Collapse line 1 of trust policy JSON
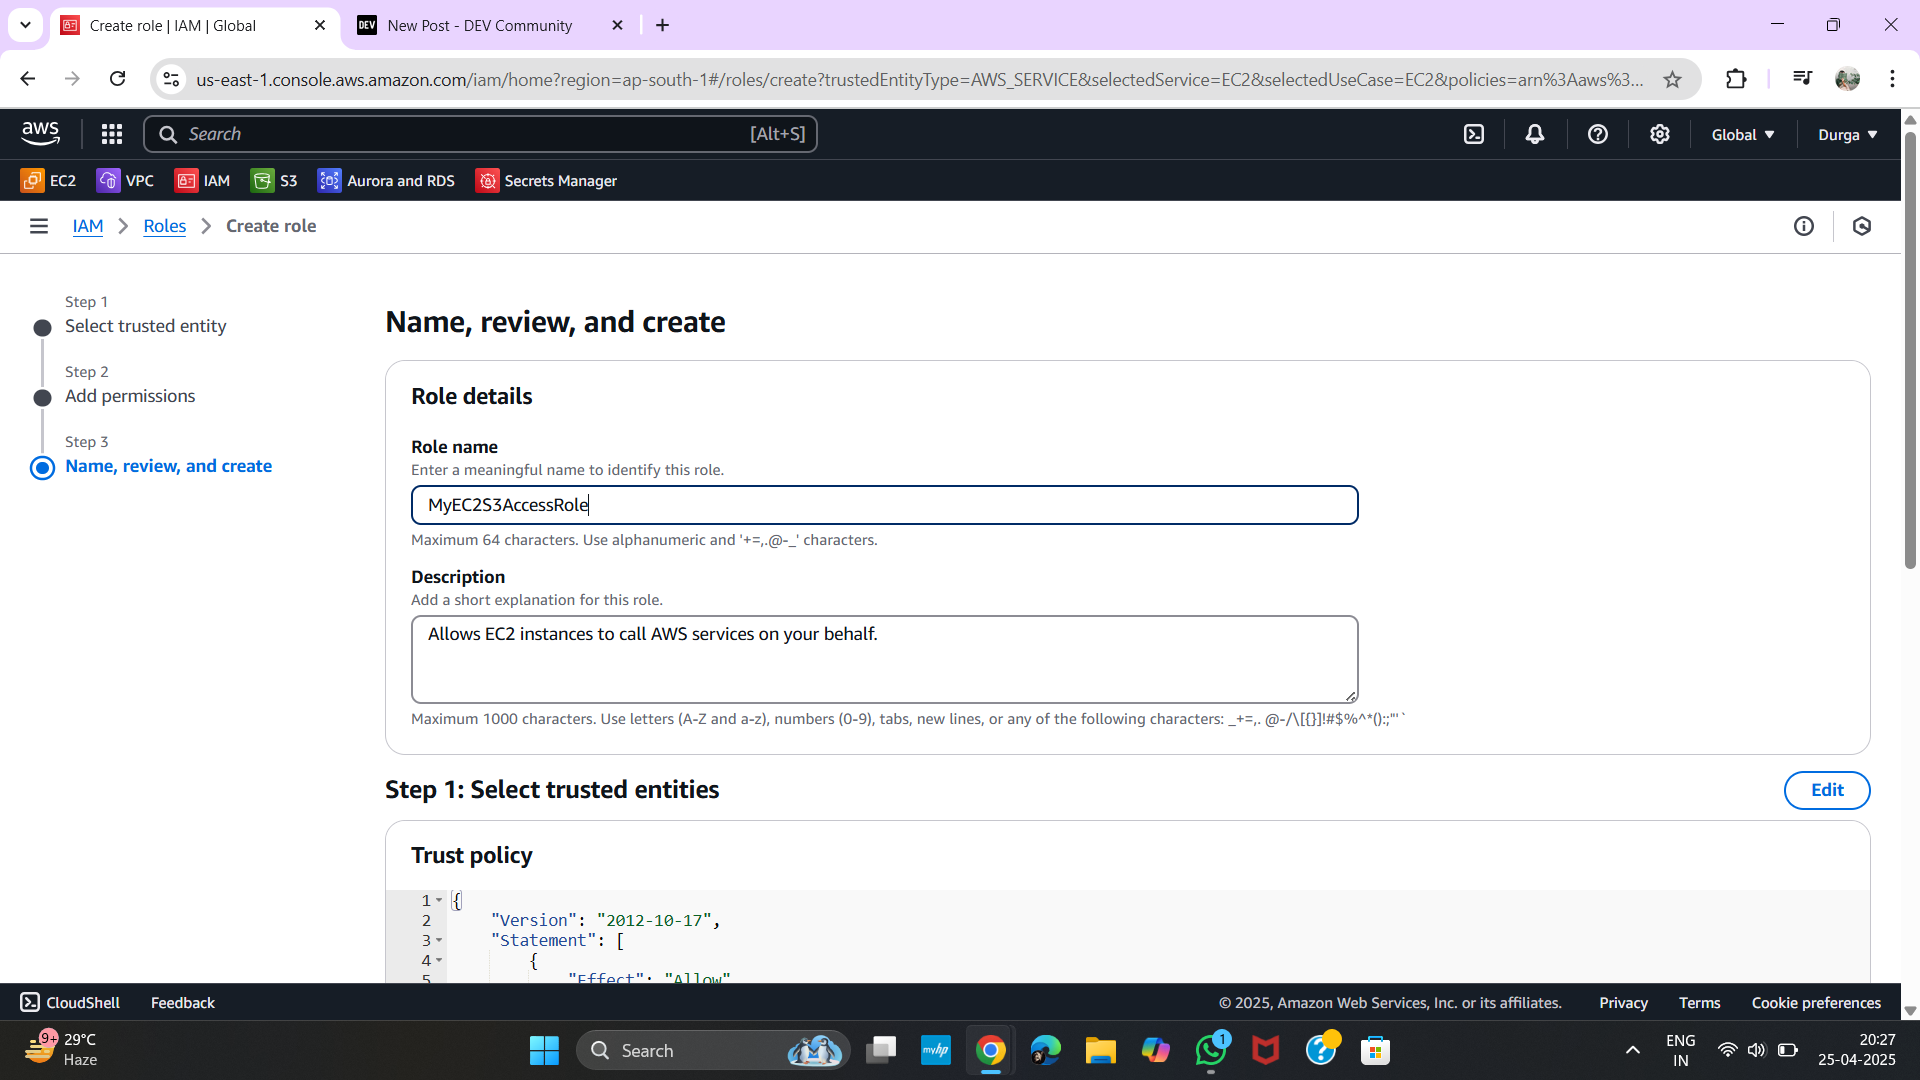The height and width of the screenshot is (1080, 1920). coord(438,900)
